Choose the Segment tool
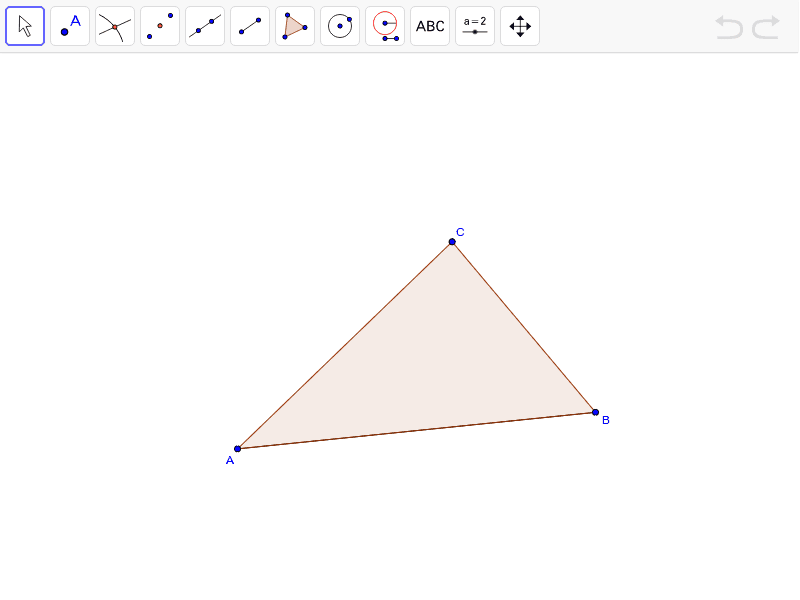The image size is (800, 600). click(x=250, y=26)
